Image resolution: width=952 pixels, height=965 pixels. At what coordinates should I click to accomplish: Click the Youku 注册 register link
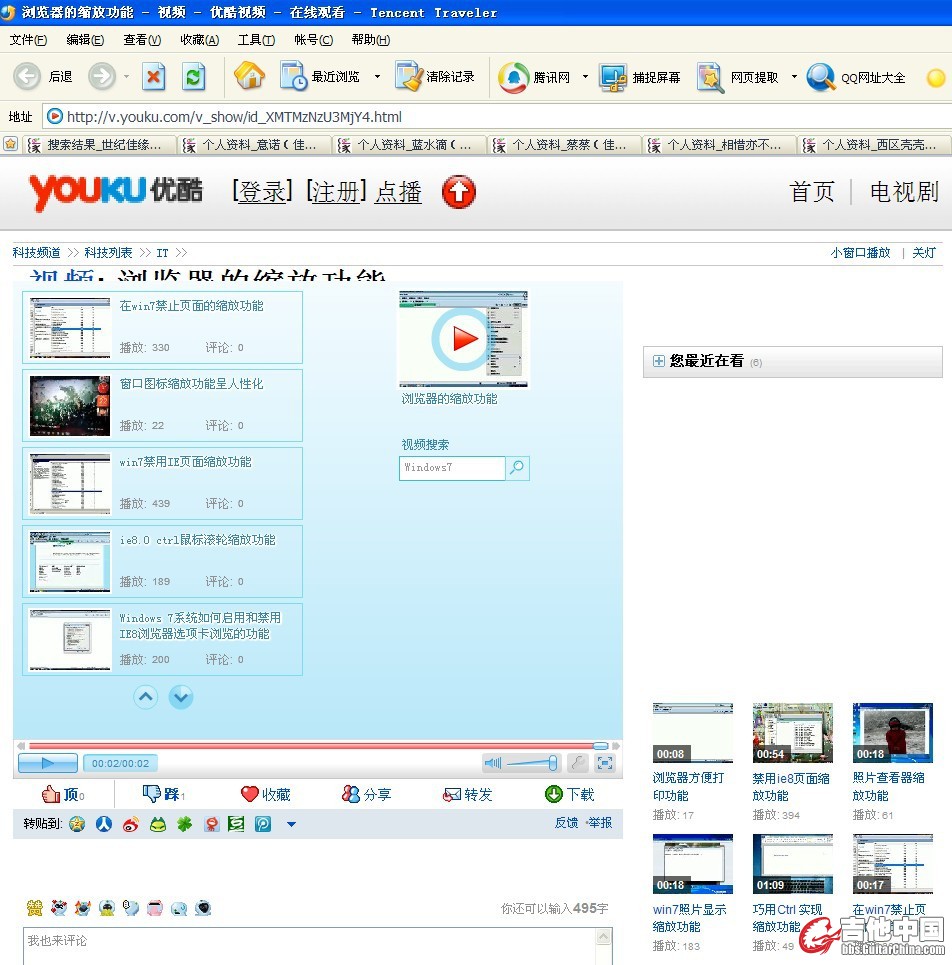tap(336, 192)
